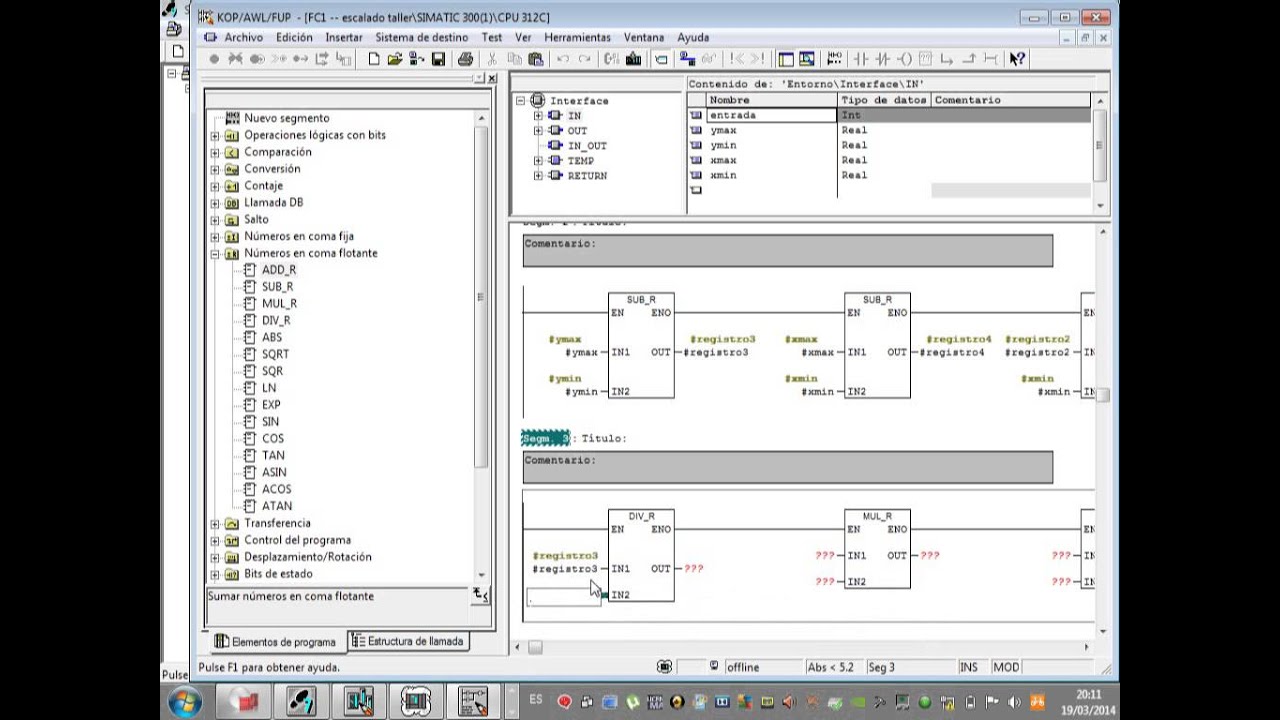This screenshot has width=1280, height=720.
Task: Expand the TEMP node in Interface tree
Action: tap(538, 161)
